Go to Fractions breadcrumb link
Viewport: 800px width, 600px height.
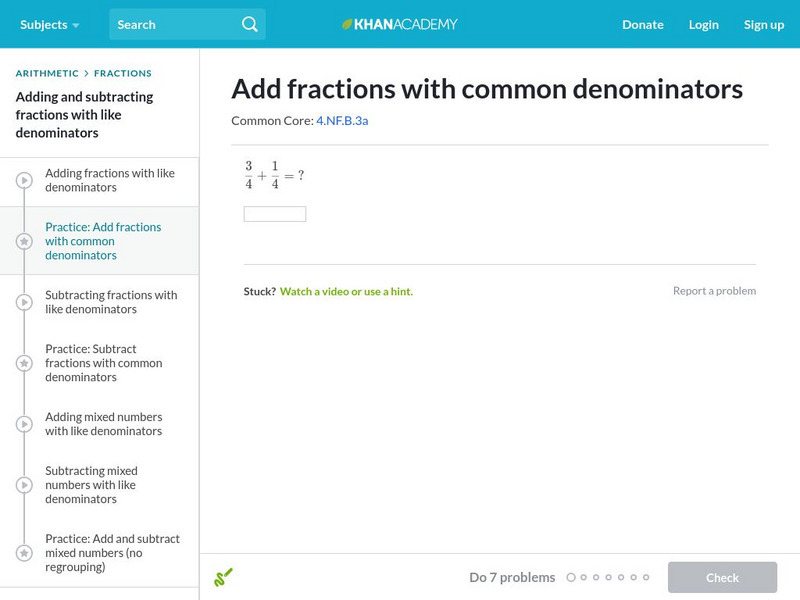[123, 73]
